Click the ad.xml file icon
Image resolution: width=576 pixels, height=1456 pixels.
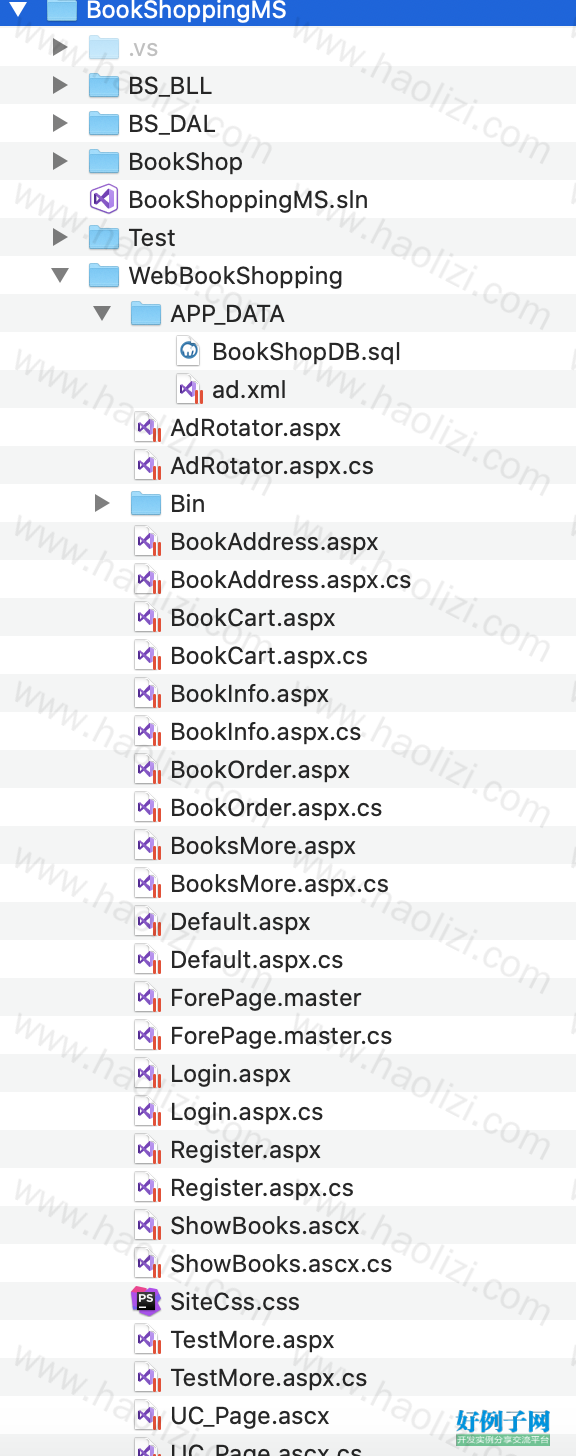click(x=188, y=390)
